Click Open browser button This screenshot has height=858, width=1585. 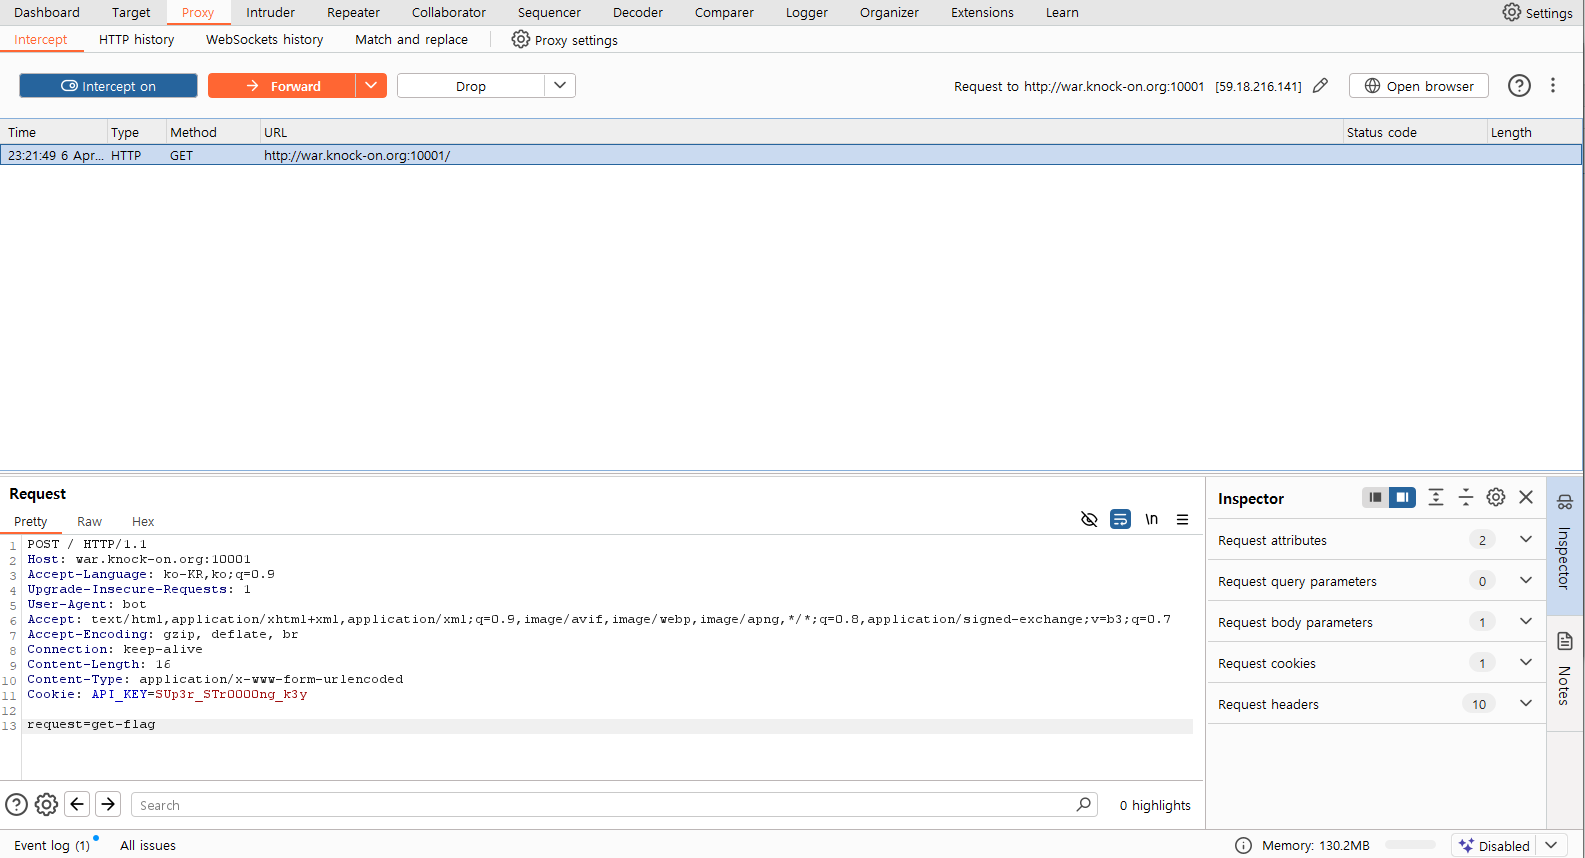pyautogui.click(x=1418, y=86)
